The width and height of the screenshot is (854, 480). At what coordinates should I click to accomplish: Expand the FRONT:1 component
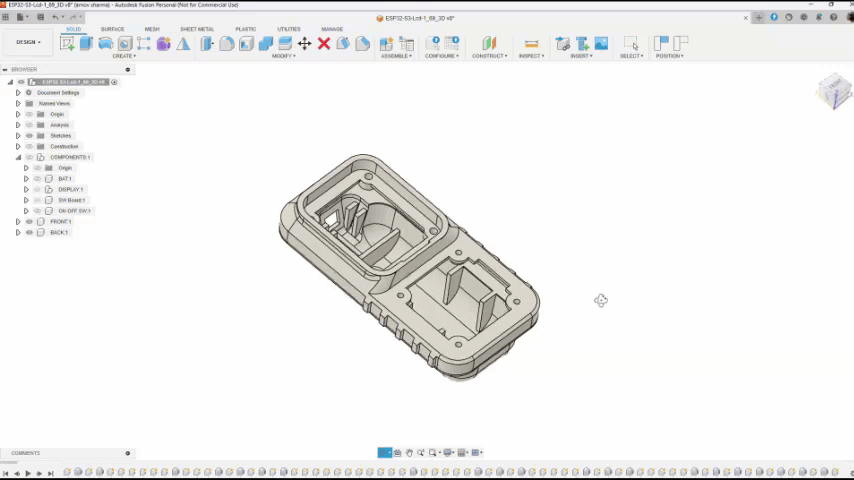click(x=18, y=222)
